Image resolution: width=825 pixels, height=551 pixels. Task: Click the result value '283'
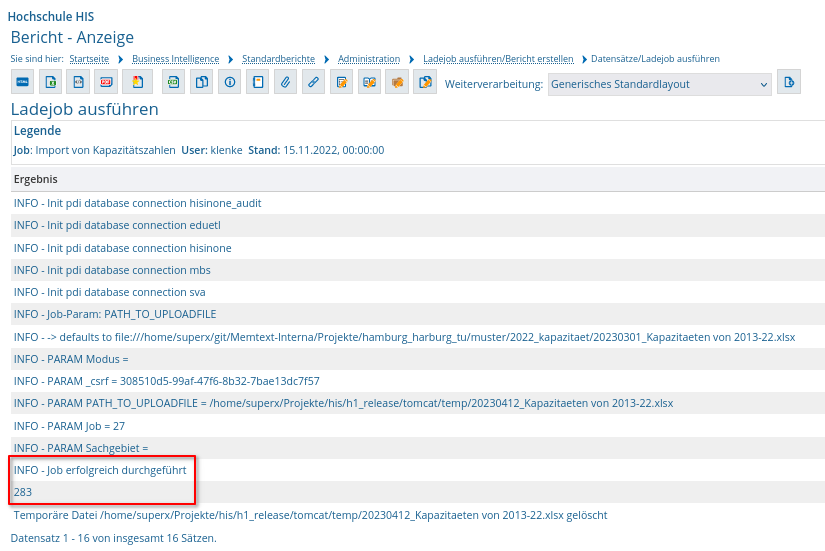click(x=23, y=492)
